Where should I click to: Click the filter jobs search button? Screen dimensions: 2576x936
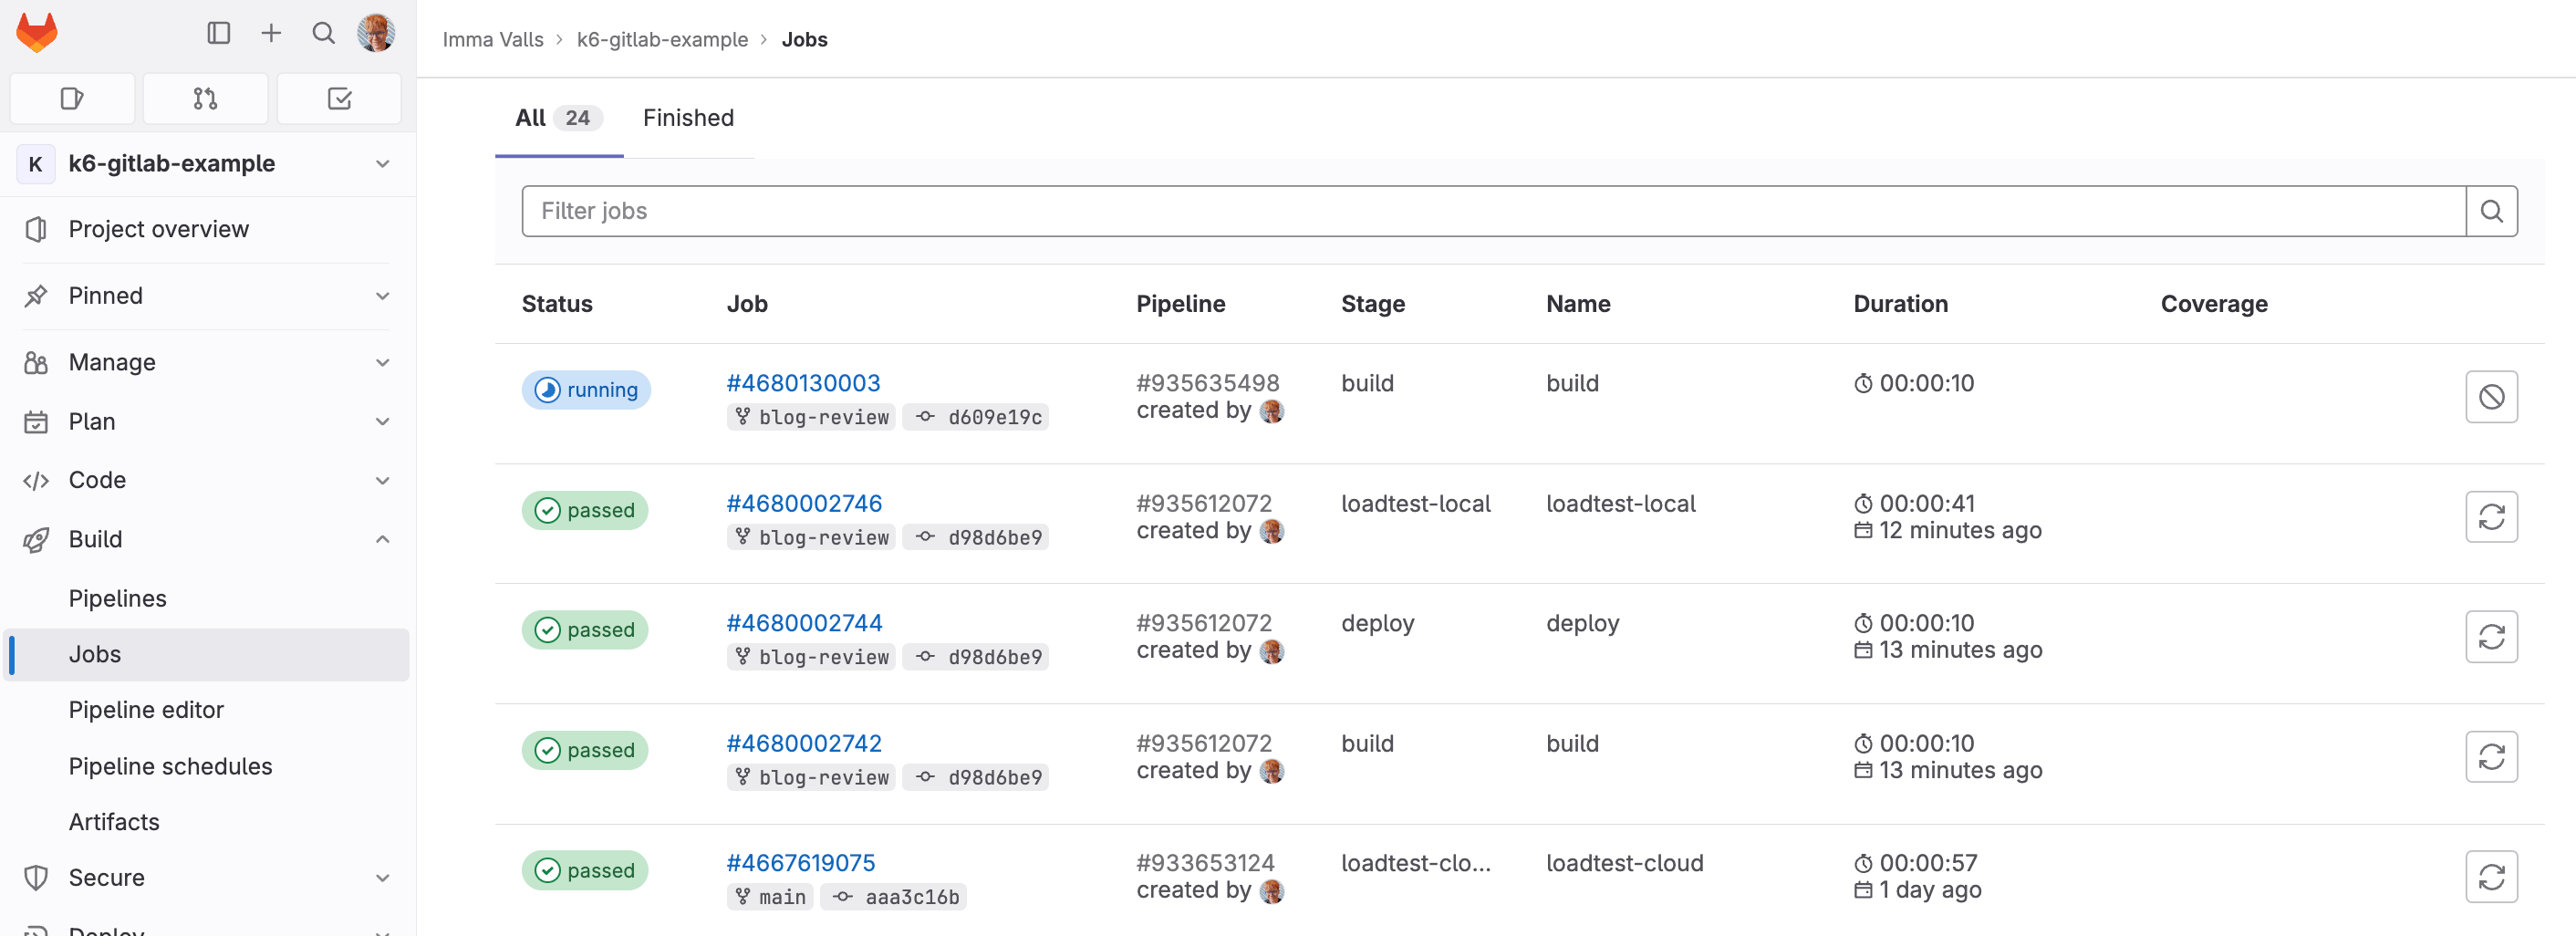coord(2490,211)
